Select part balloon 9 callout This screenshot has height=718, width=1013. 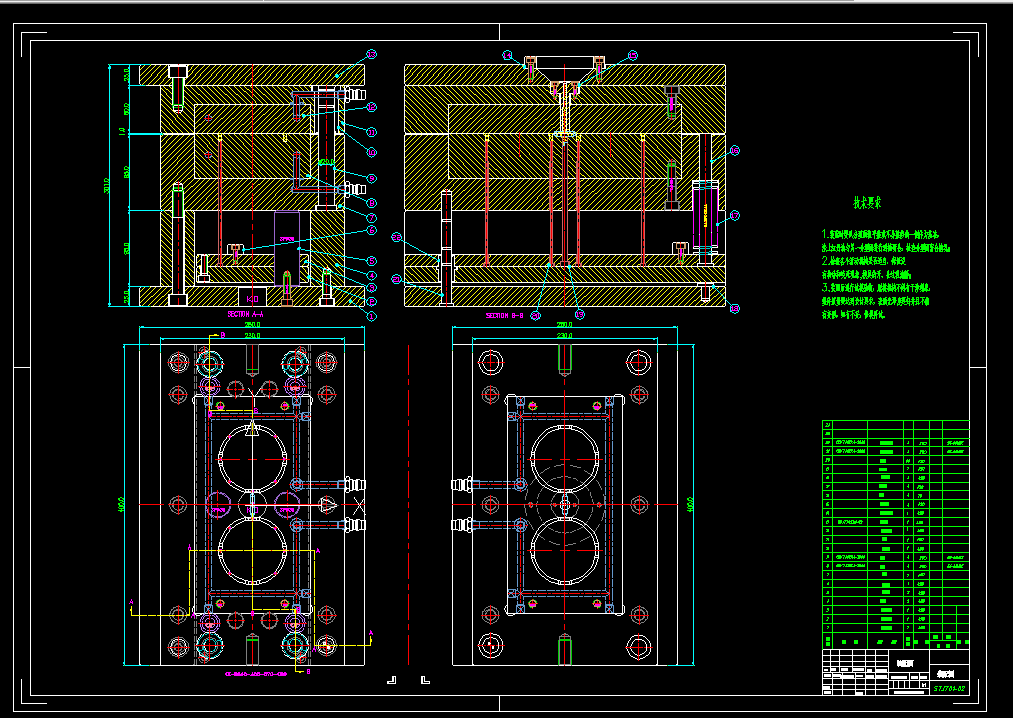pyautogui.click(x=371, y=178)
